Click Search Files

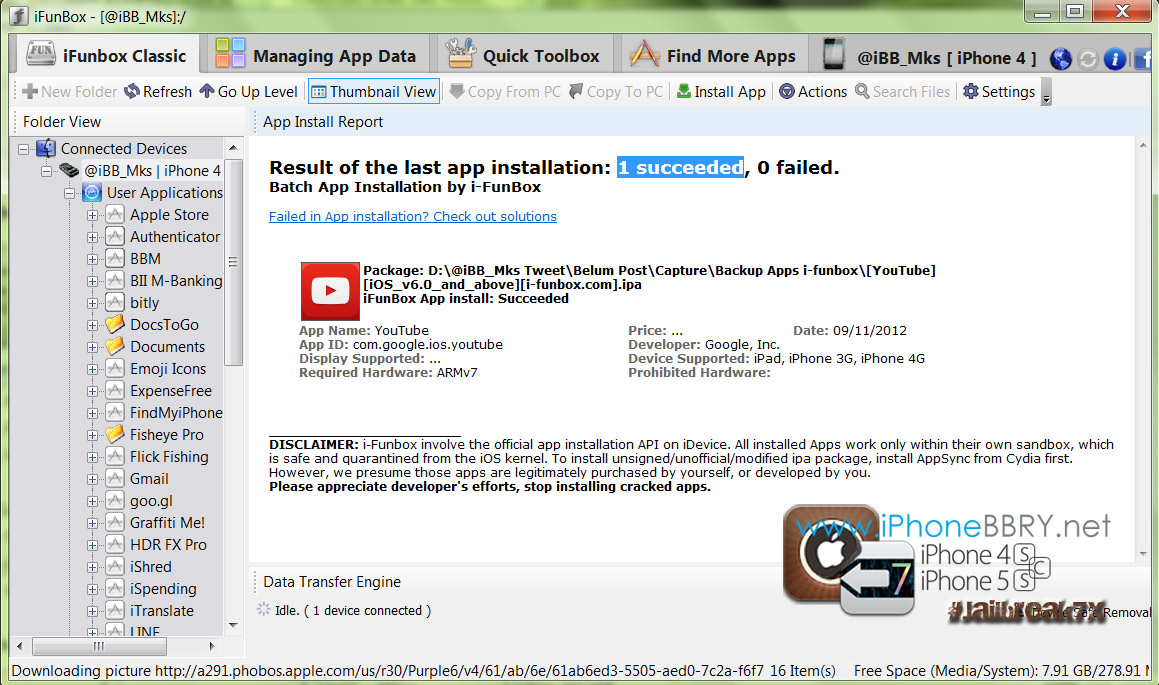(903, 92)
